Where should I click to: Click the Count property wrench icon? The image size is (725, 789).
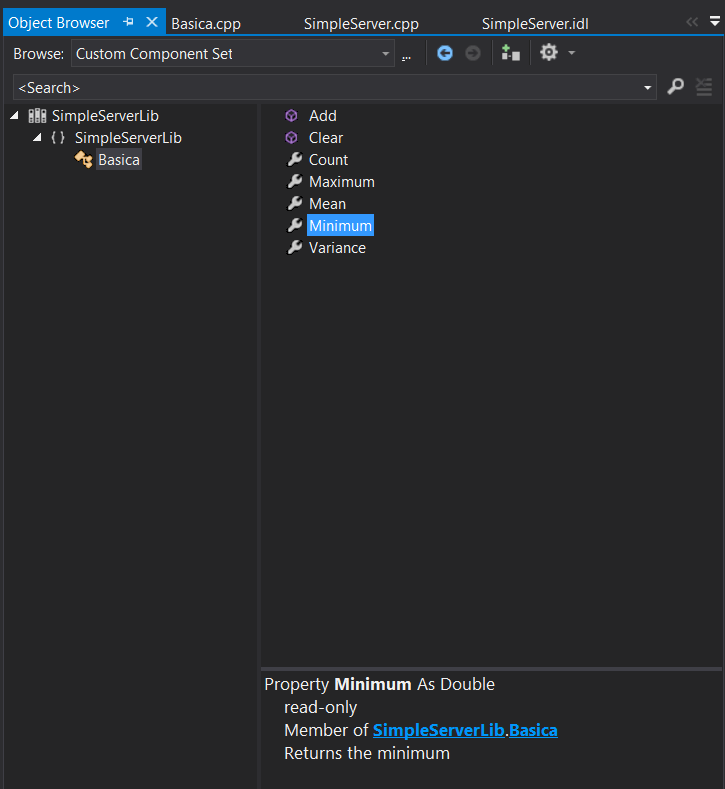point(294,160)
